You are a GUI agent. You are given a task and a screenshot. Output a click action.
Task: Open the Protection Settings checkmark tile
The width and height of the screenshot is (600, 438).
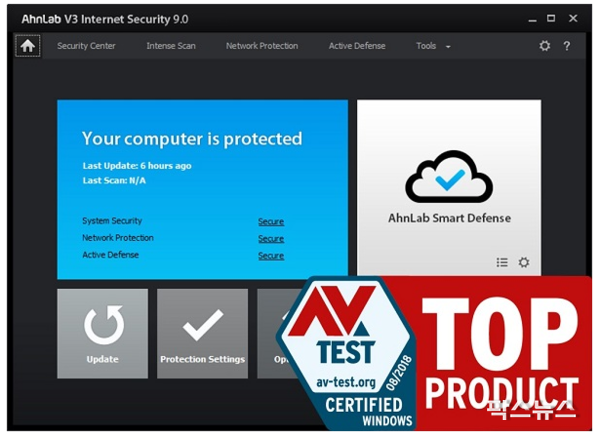tap(202, 333)
